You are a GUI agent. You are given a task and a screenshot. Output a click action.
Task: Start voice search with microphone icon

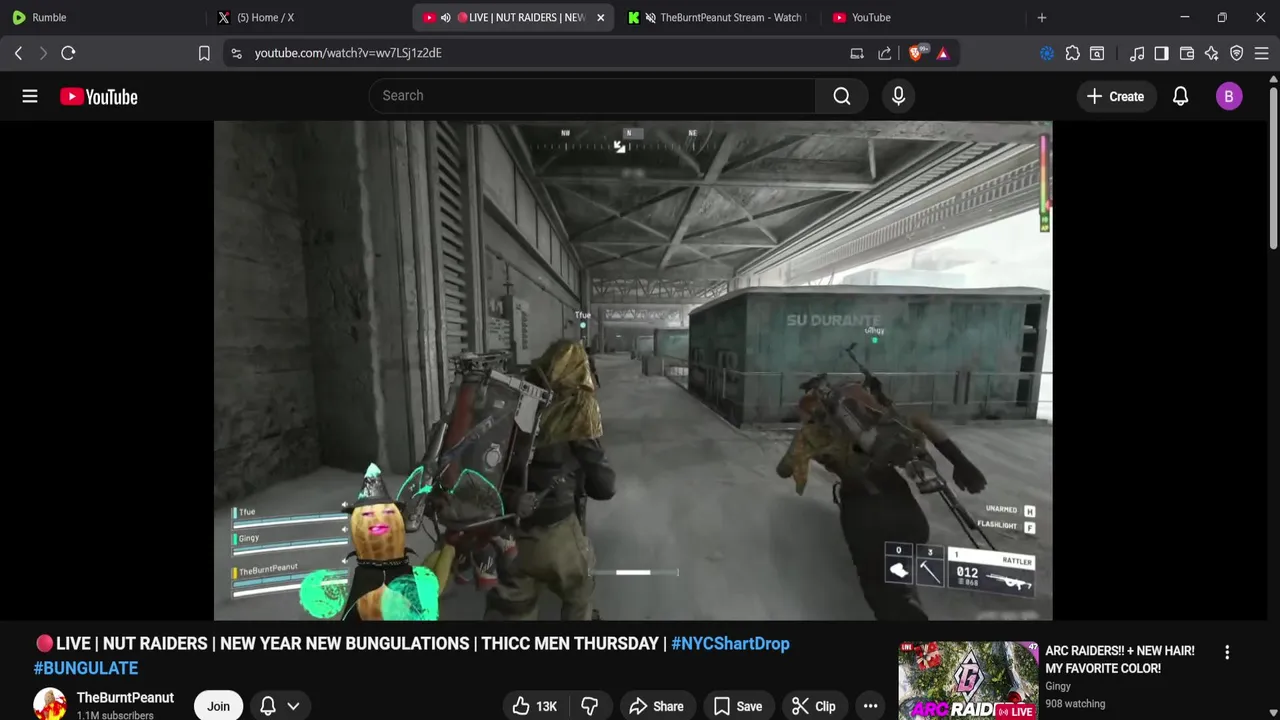898,96
